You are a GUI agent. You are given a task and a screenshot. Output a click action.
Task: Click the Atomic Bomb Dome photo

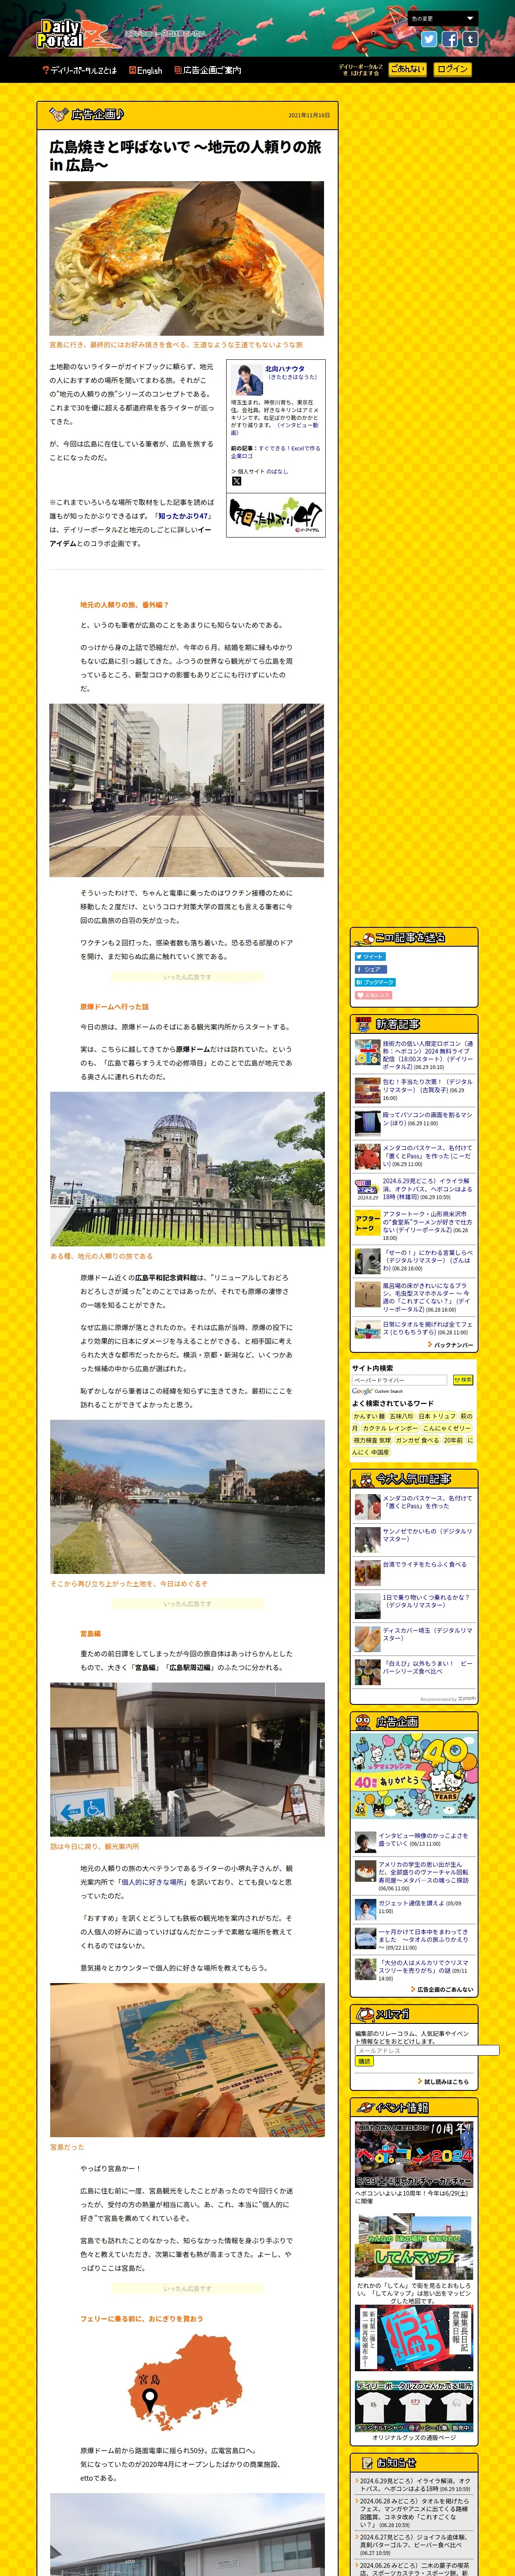tap(187, 1169)
